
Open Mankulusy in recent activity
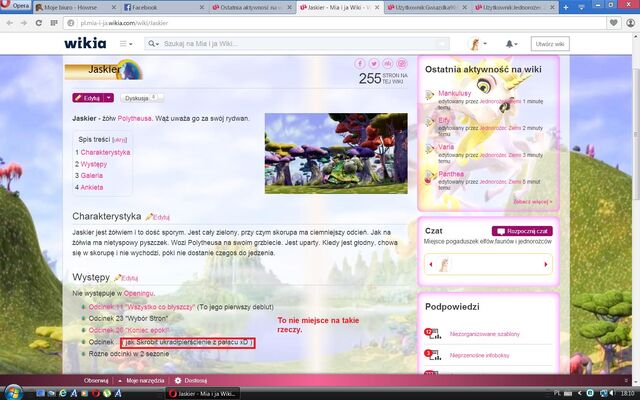tap(454, 93)
